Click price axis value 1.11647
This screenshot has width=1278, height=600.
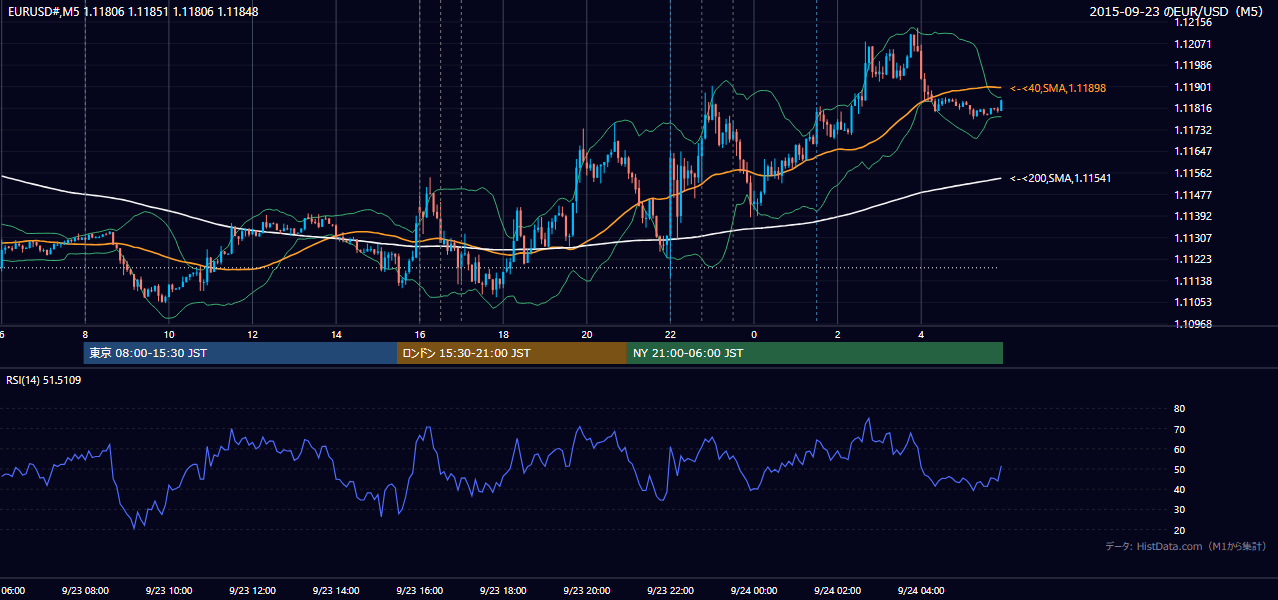click(x=1194, y=151)
